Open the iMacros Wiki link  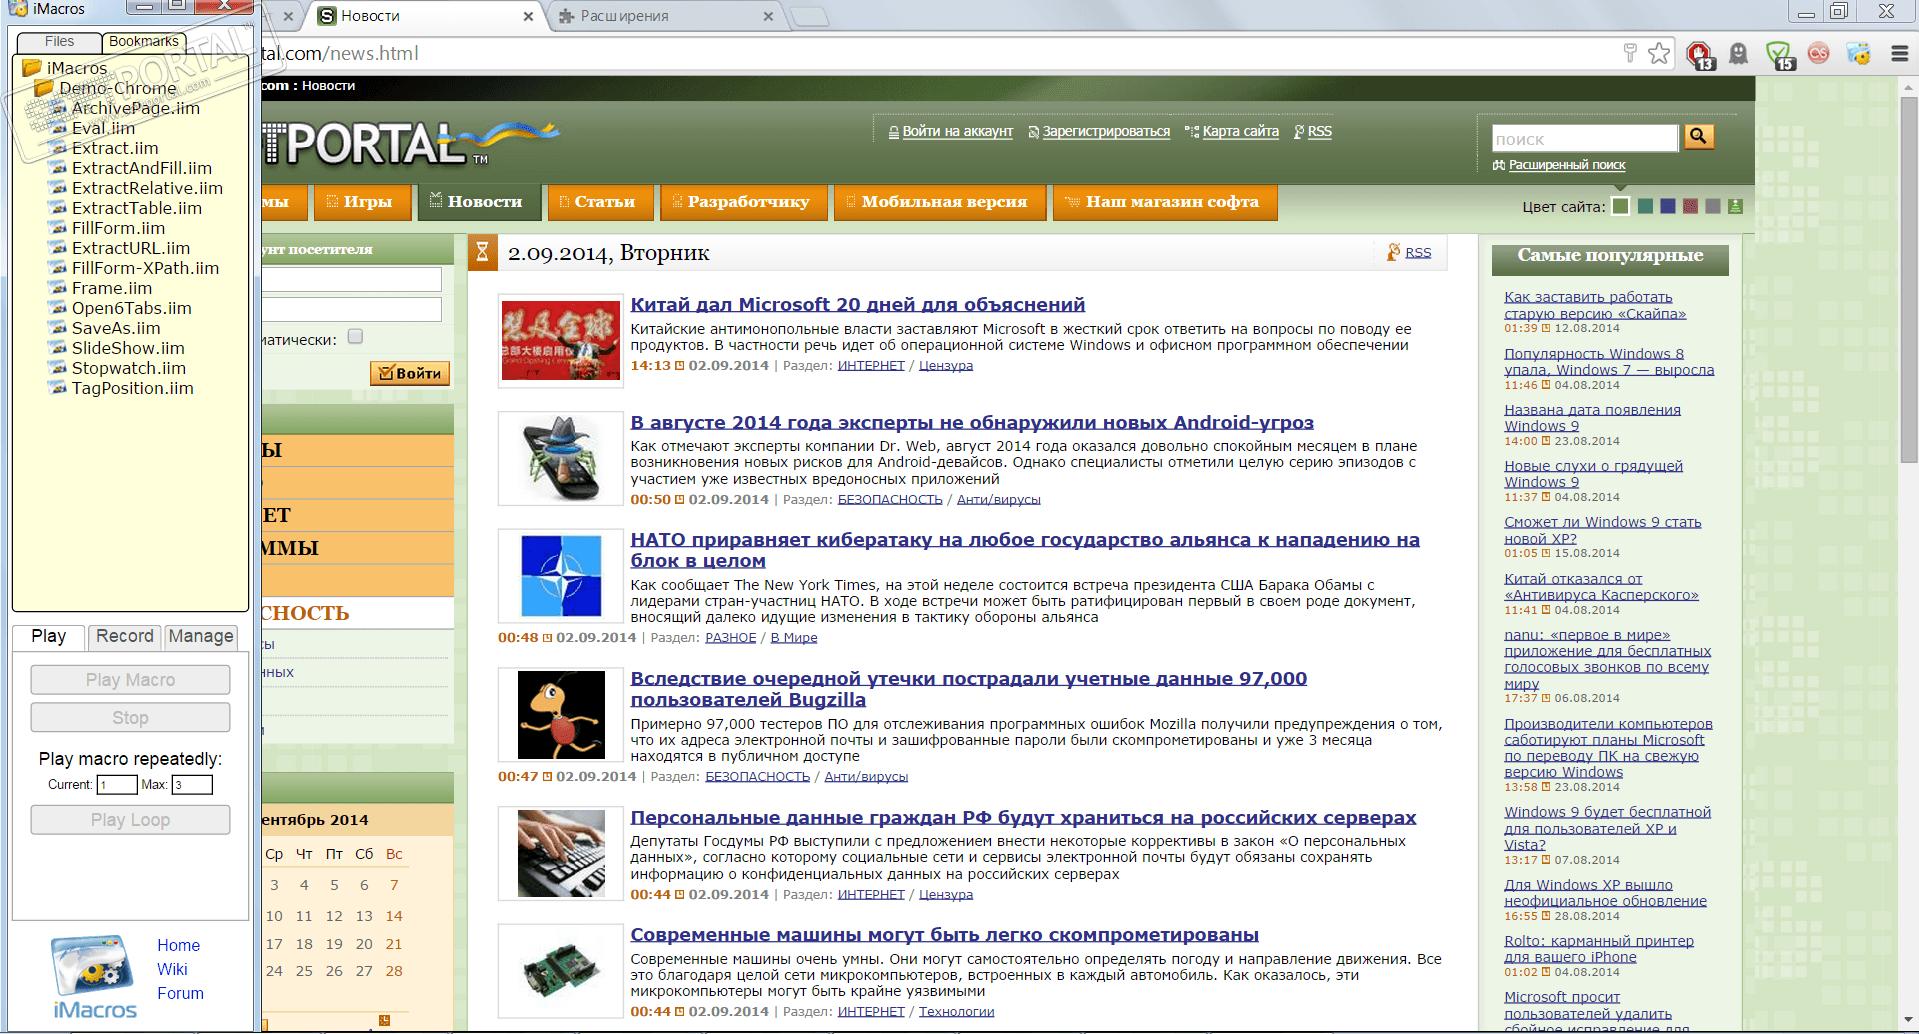172,969
